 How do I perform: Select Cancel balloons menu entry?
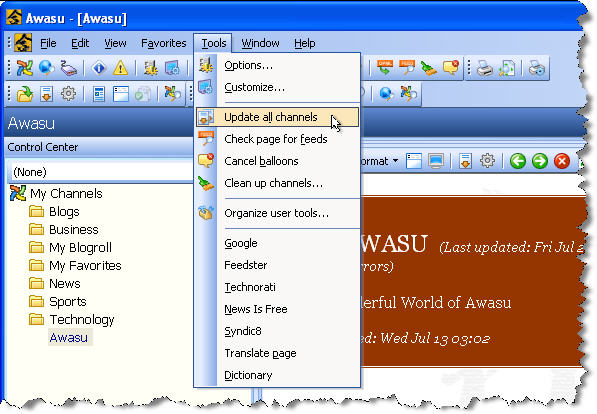point(277,161)
